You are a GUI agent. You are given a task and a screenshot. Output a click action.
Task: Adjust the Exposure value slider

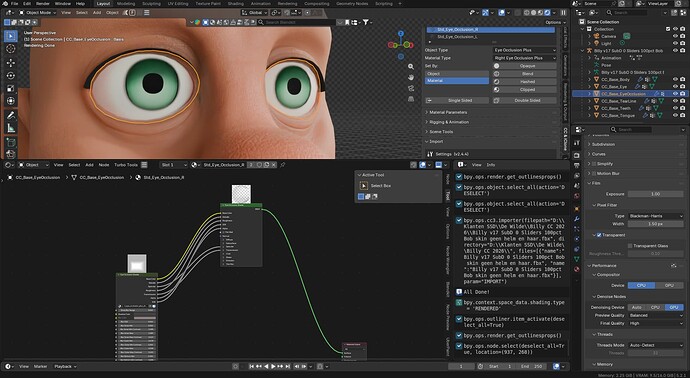[x=655, y=194]
